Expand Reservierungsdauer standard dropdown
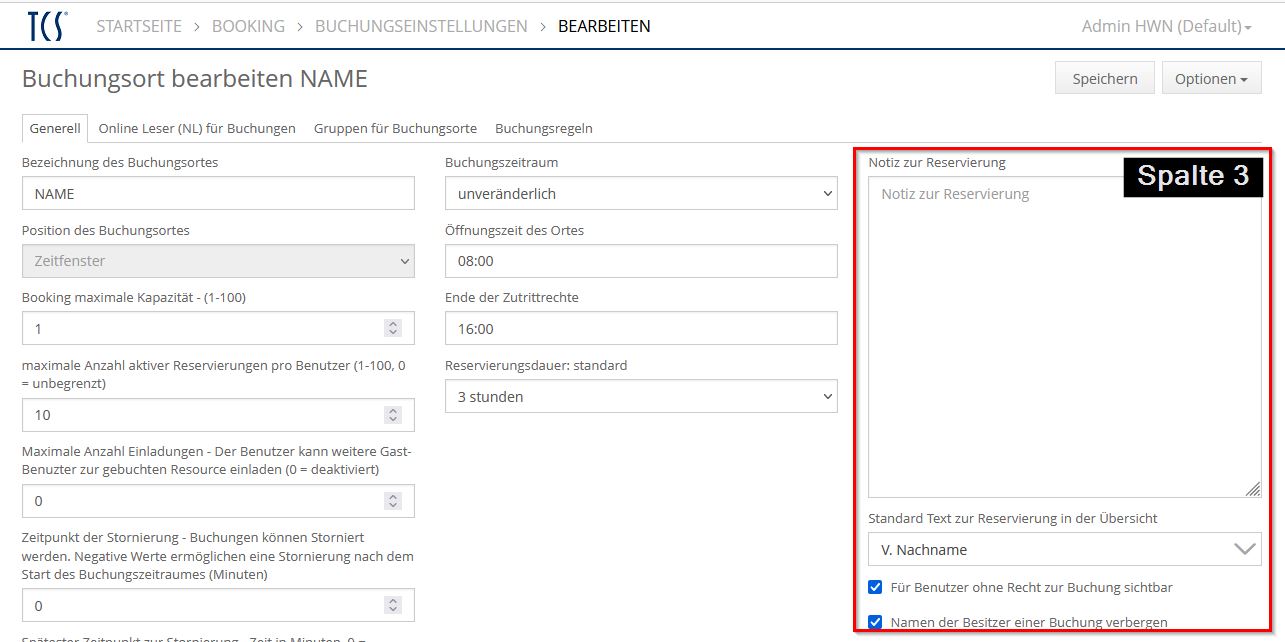 [x=640, y=397]
